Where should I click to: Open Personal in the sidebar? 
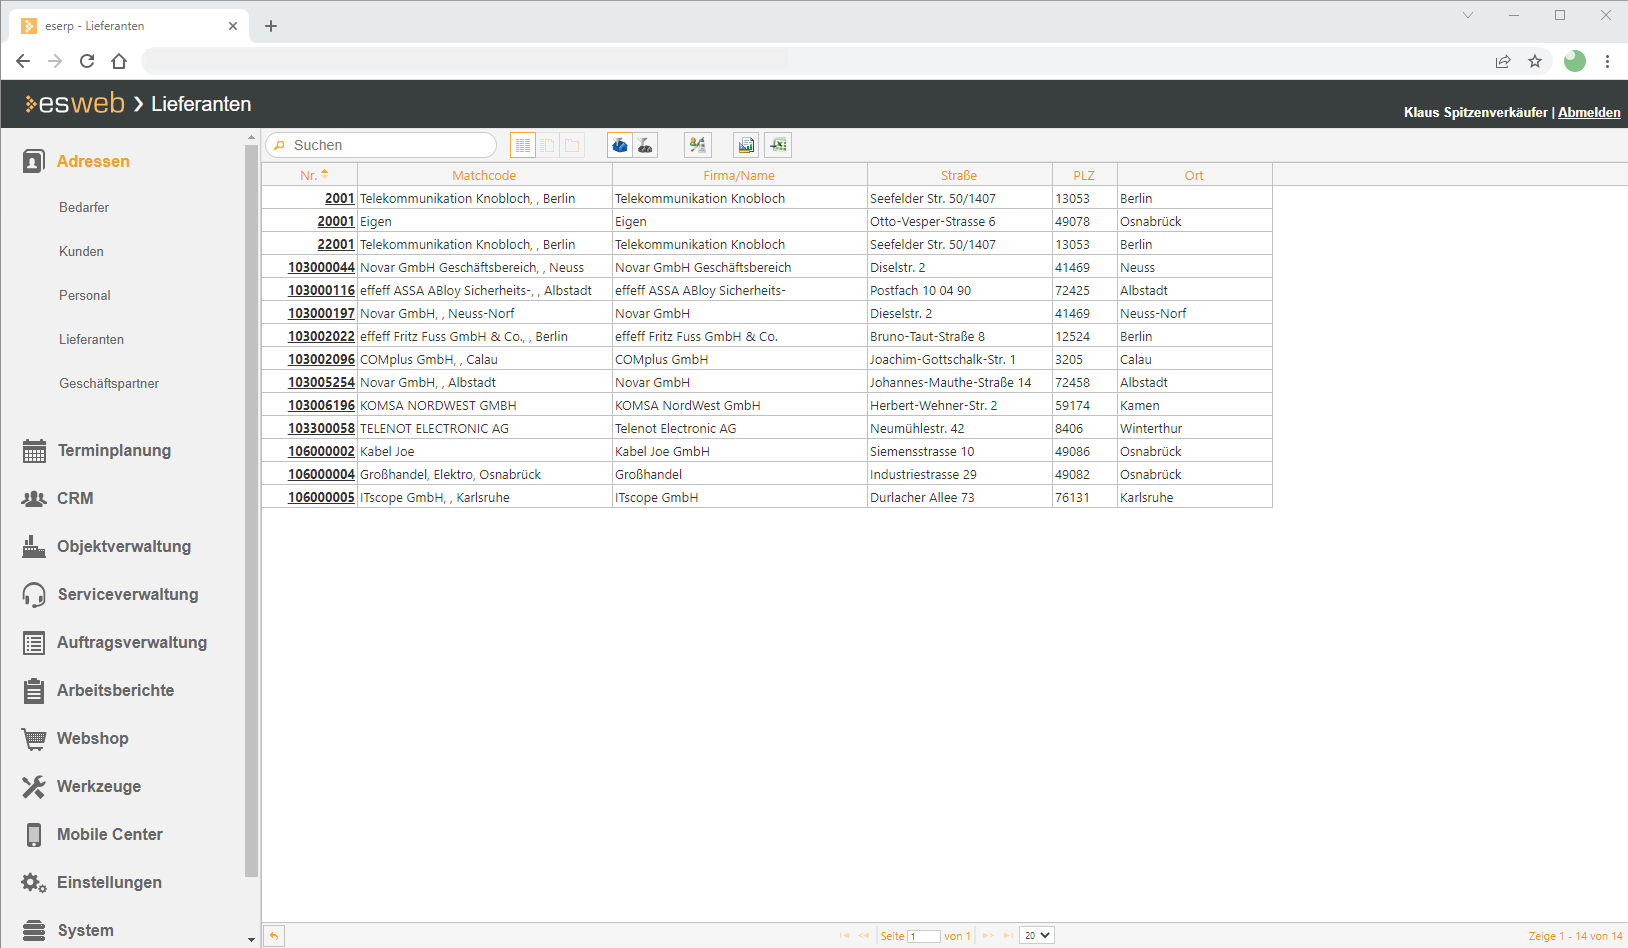tap(84, 295)
